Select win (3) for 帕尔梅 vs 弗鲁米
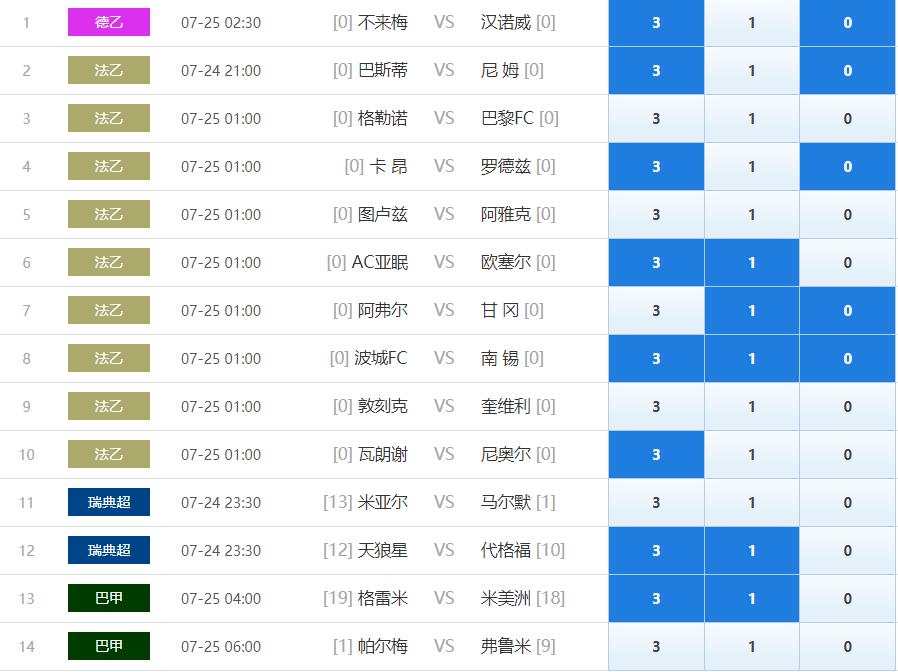Image resolution: width=898 pixels, height=672 pixels. click(656, 647)
